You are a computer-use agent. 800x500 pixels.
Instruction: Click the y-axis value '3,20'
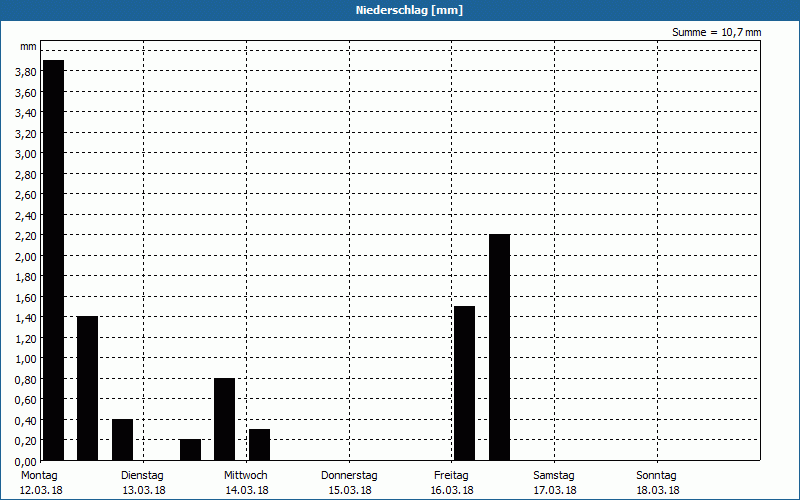point(26,134)
